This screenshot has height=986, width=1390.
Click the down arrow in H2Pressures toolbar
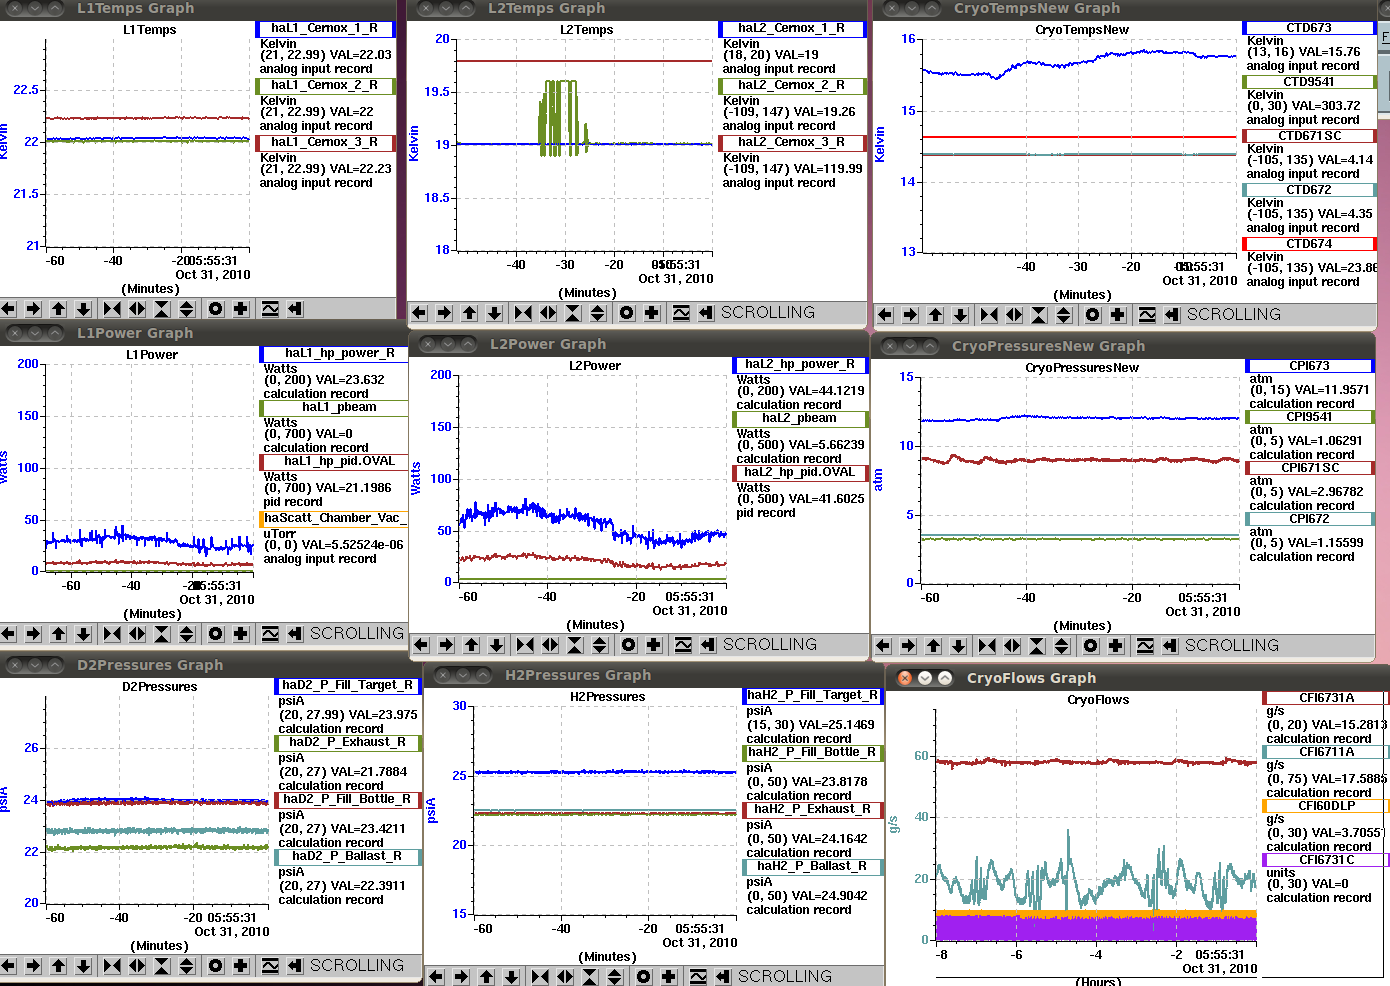tap(512, 977)
